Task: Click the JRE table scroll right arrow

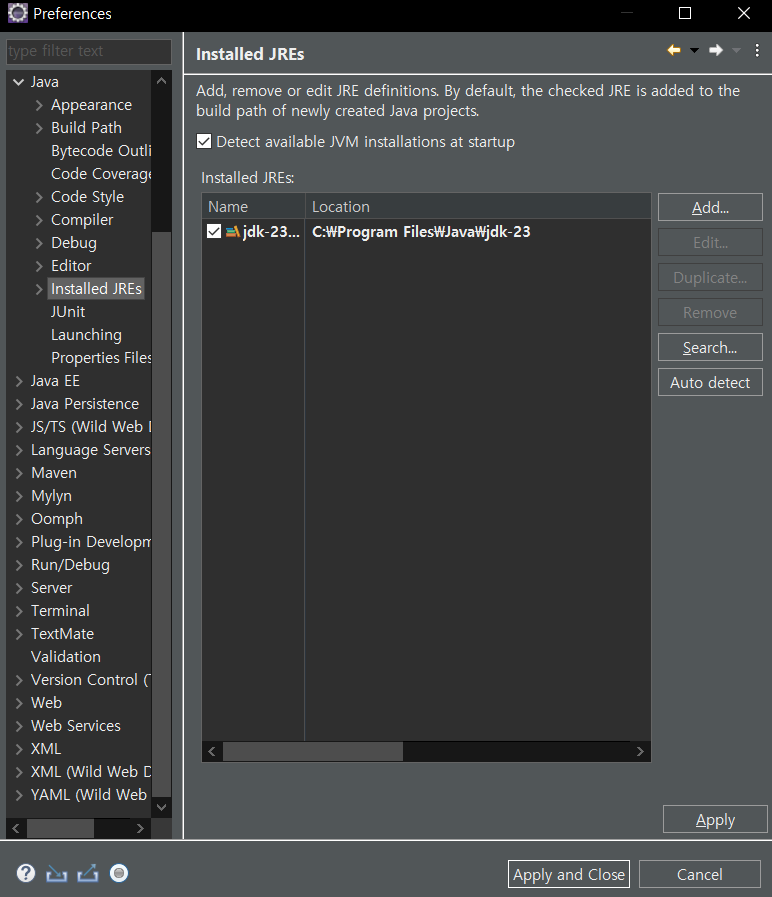Action: pos(640,751)
